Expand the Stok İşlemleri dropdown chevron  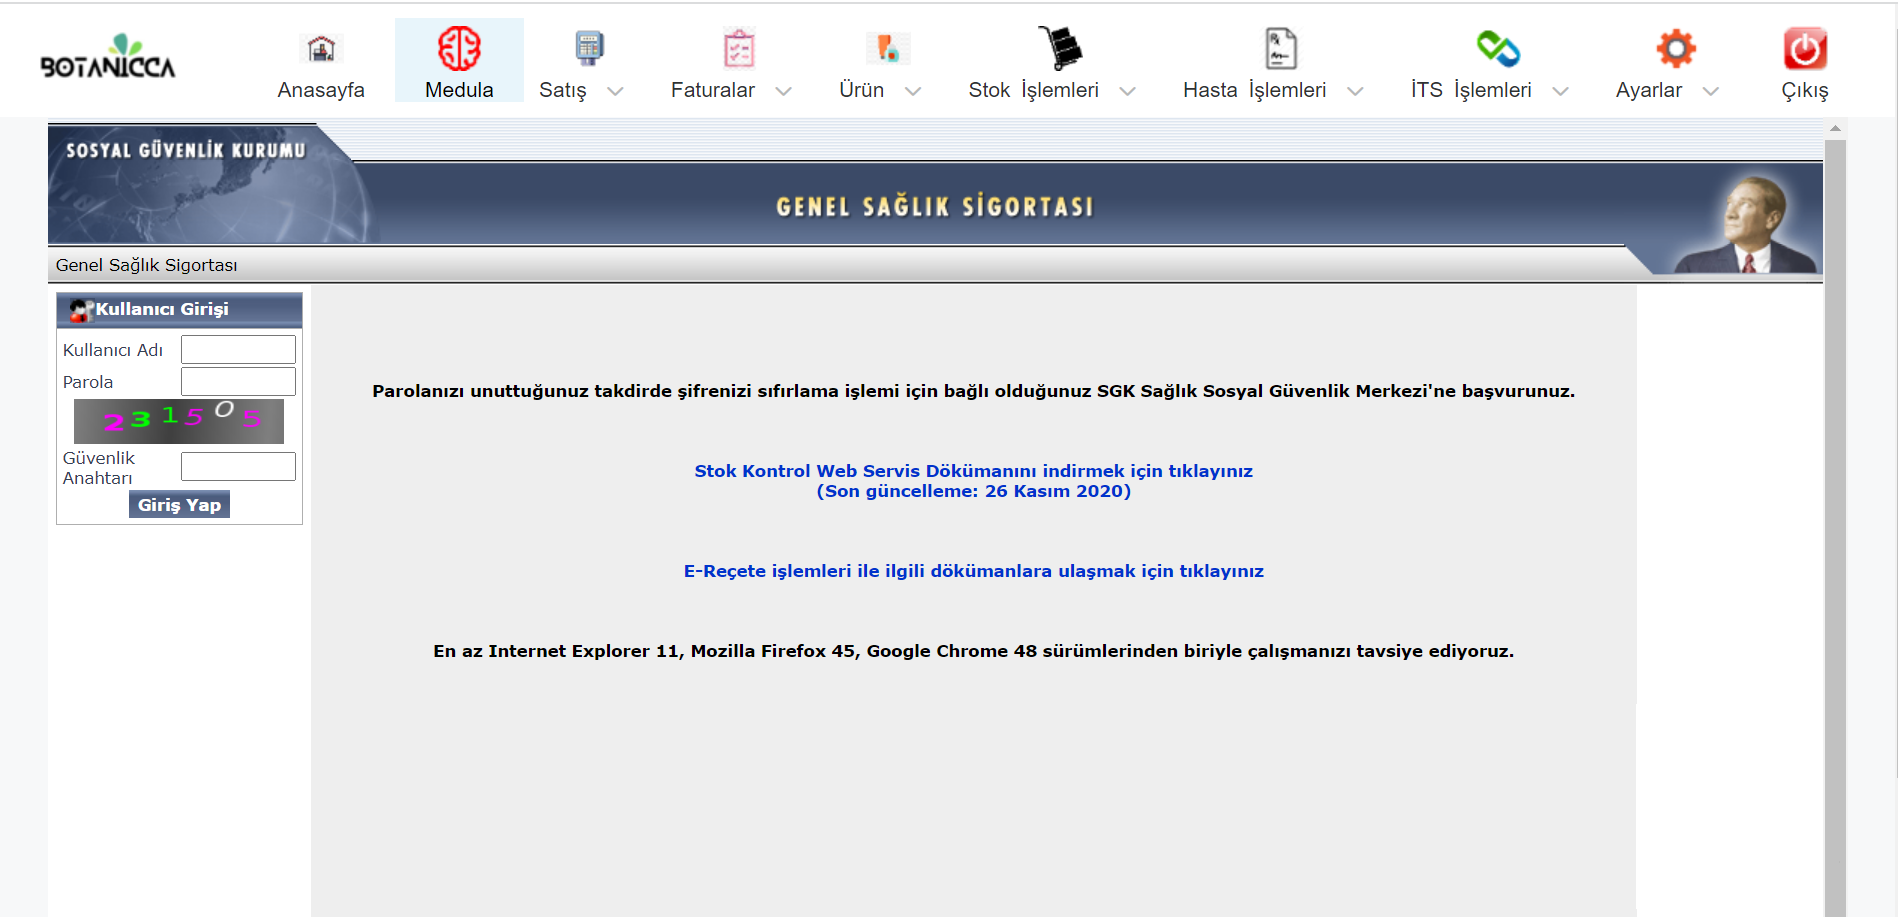[1128, 91]
